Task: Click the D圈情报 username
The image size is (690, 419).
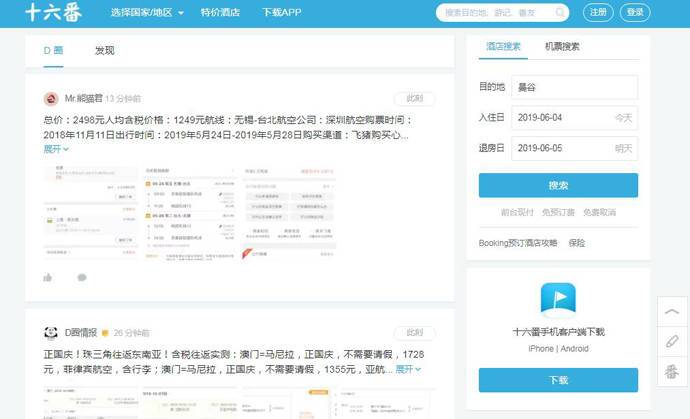Action: 81,333
